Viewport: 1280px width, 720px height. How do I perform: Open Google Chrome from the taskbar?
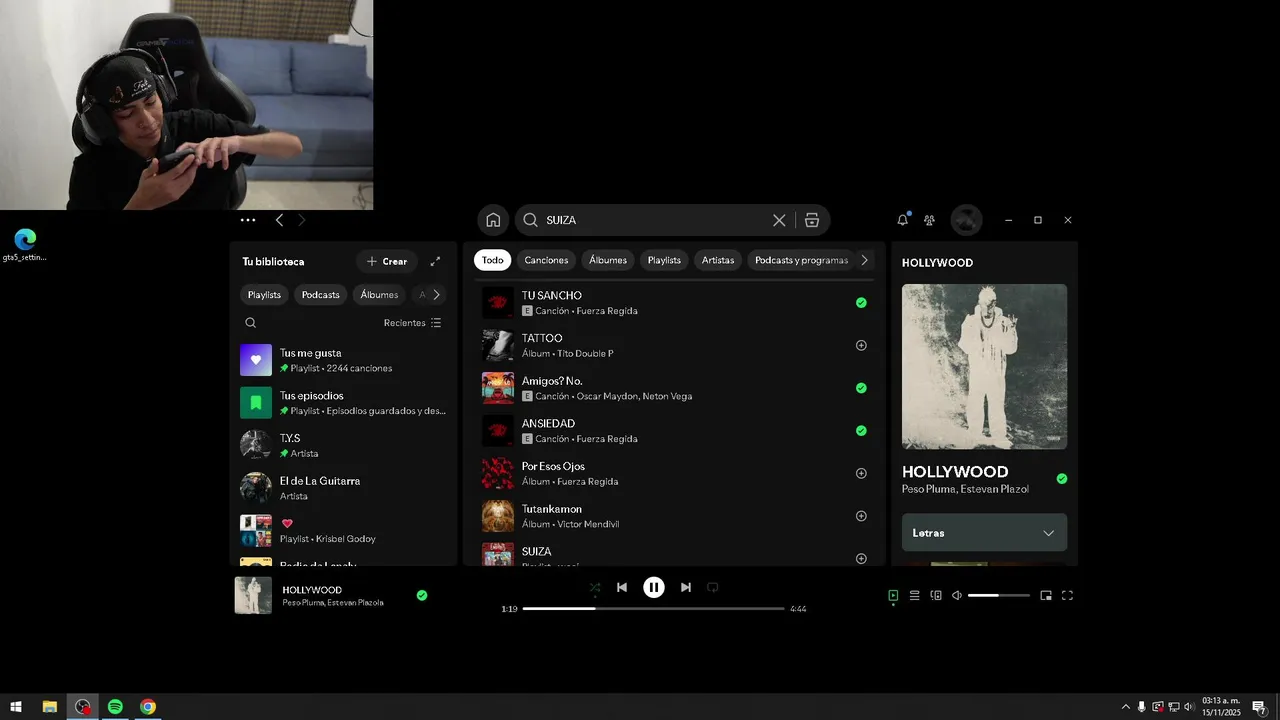point(148,707)
